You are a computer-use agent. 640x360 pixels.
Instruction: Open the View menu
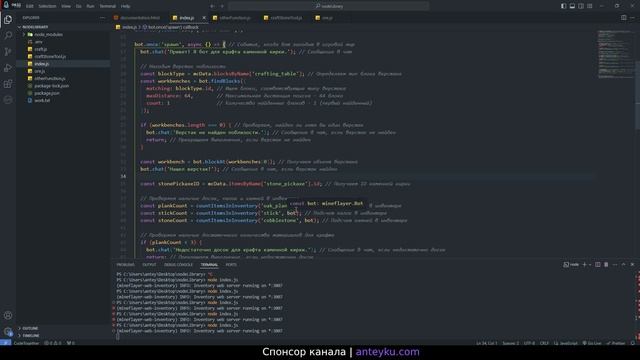click(x=66, y=6)
